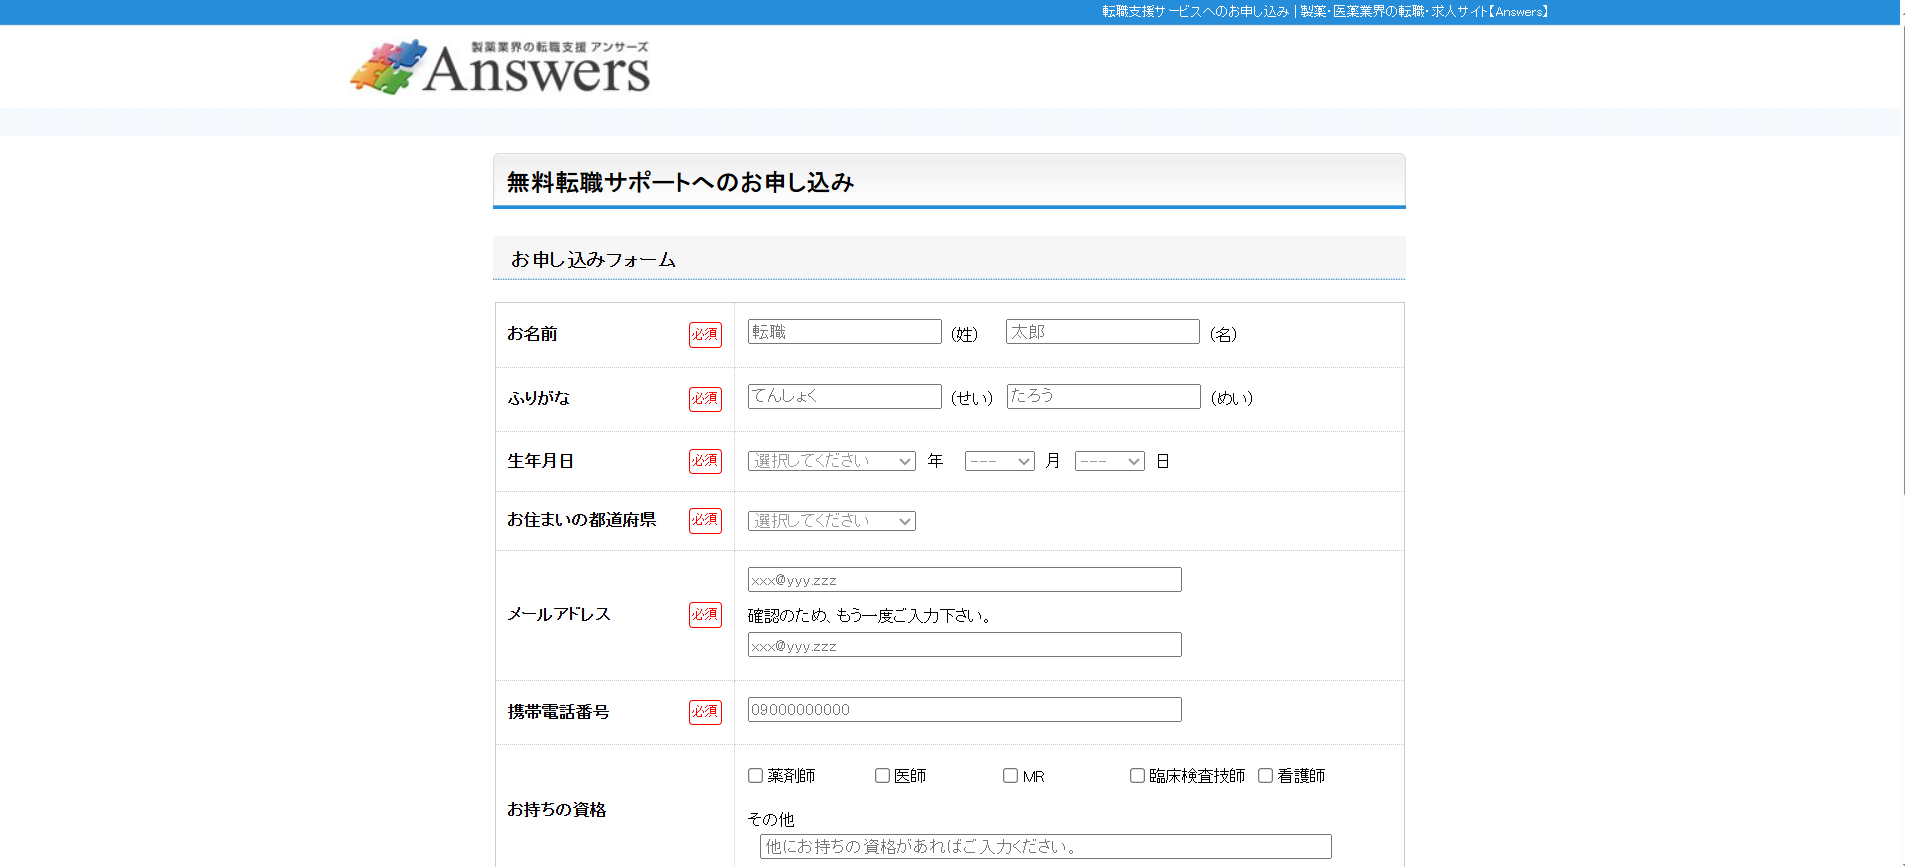This screenshot has width=1905, height=867.
Task: Open the birth month dropdown
Action: tap(999, 461)
